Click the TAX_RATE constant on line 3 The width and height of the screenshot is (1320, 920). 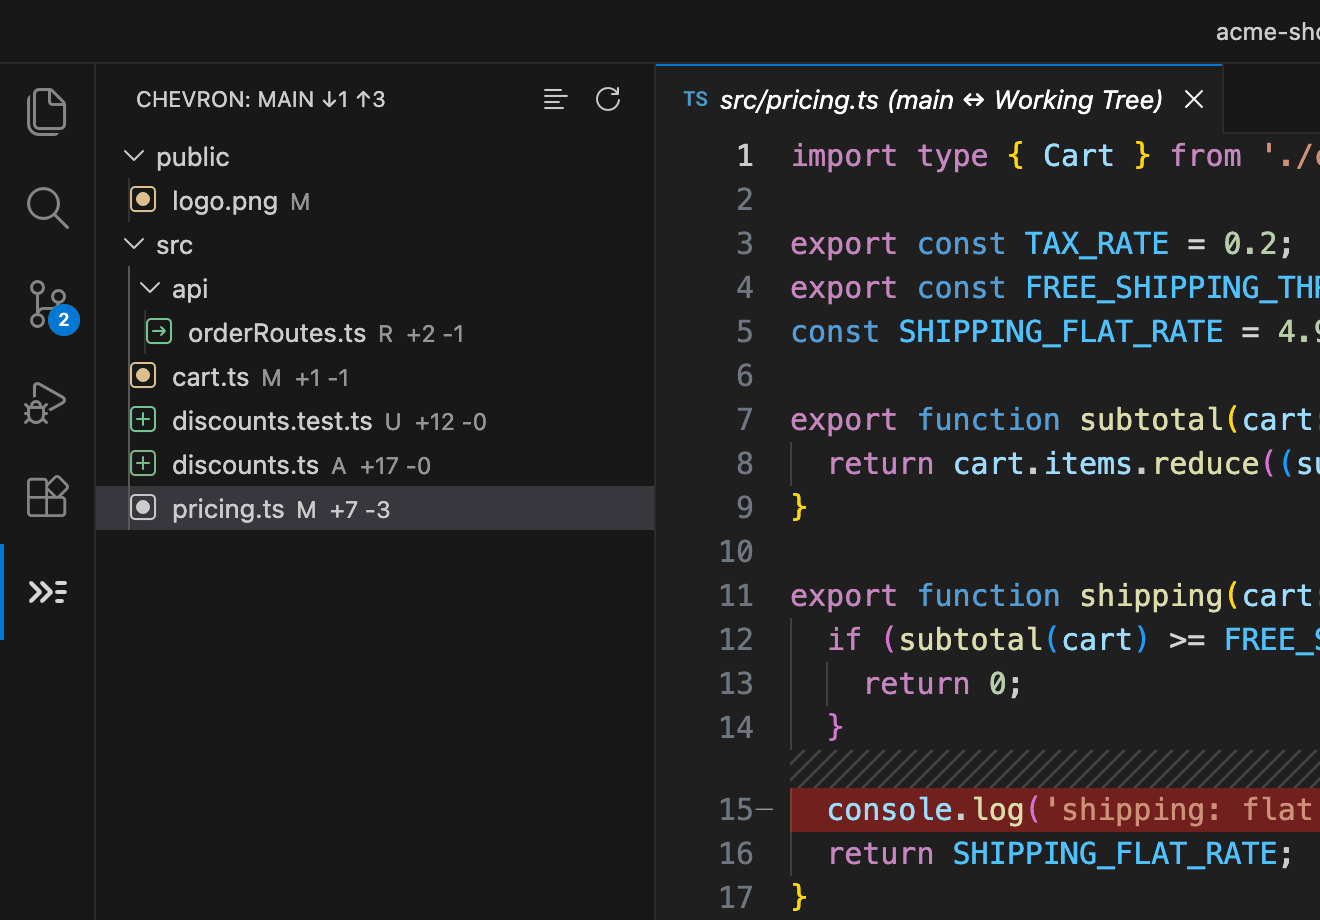click(1097, 244)
